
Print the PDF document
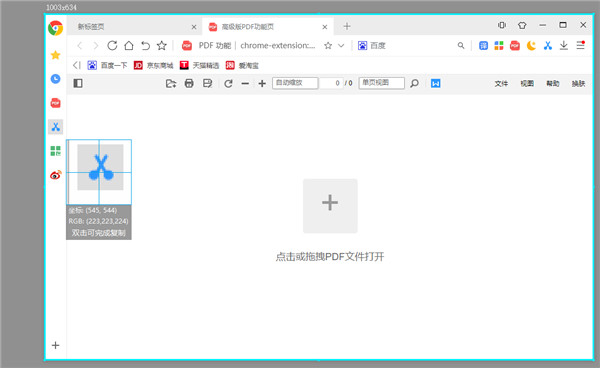(189, 83)
